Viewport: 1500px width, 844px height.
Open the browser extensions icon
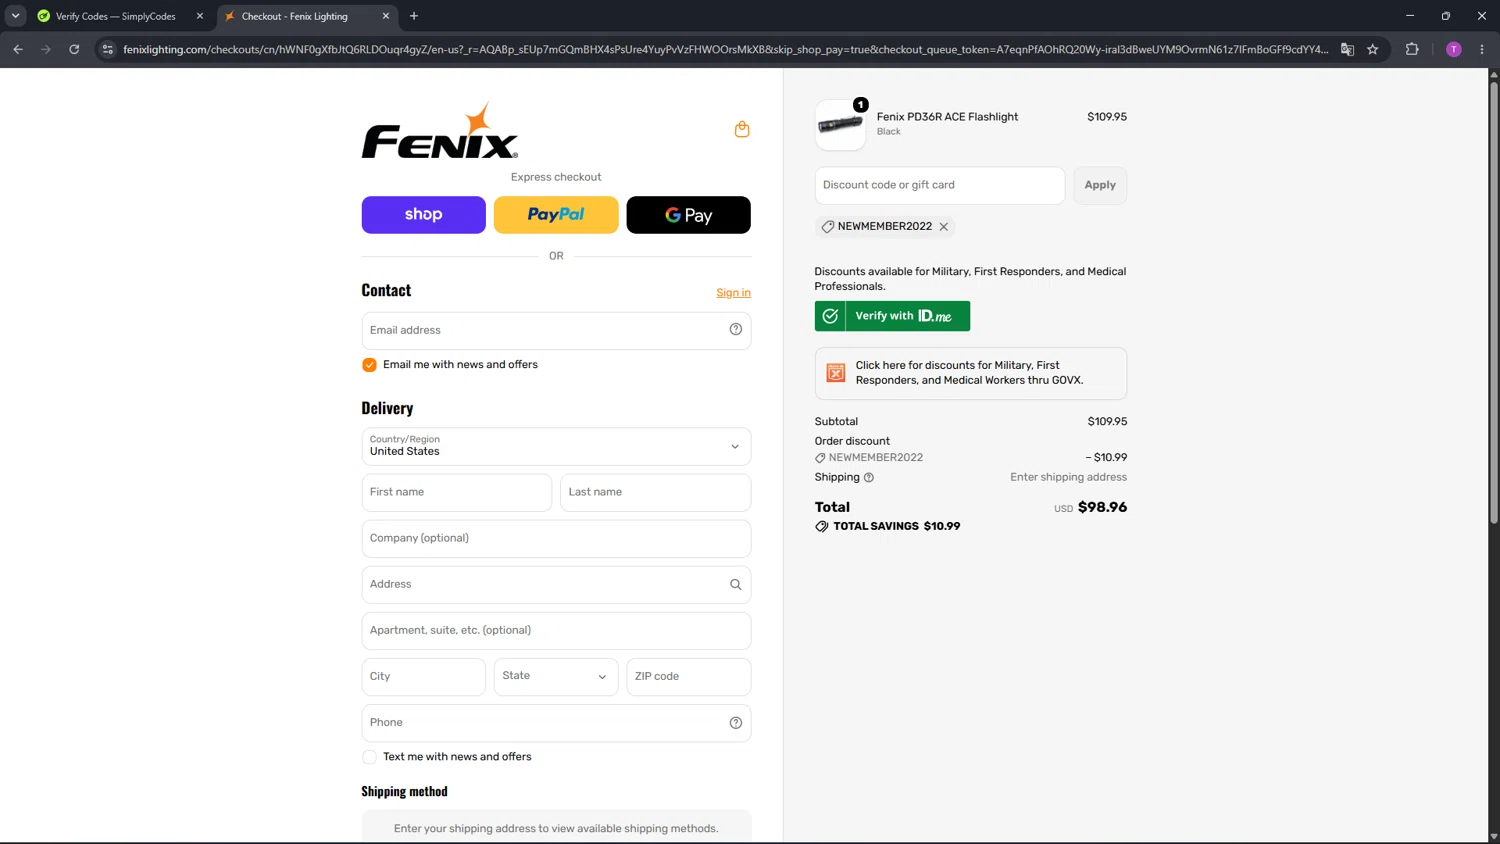1412,49
